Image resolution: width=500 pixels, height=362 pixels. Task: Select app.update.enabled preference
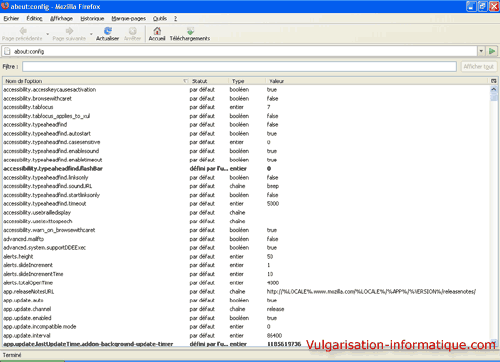[246, 318]
